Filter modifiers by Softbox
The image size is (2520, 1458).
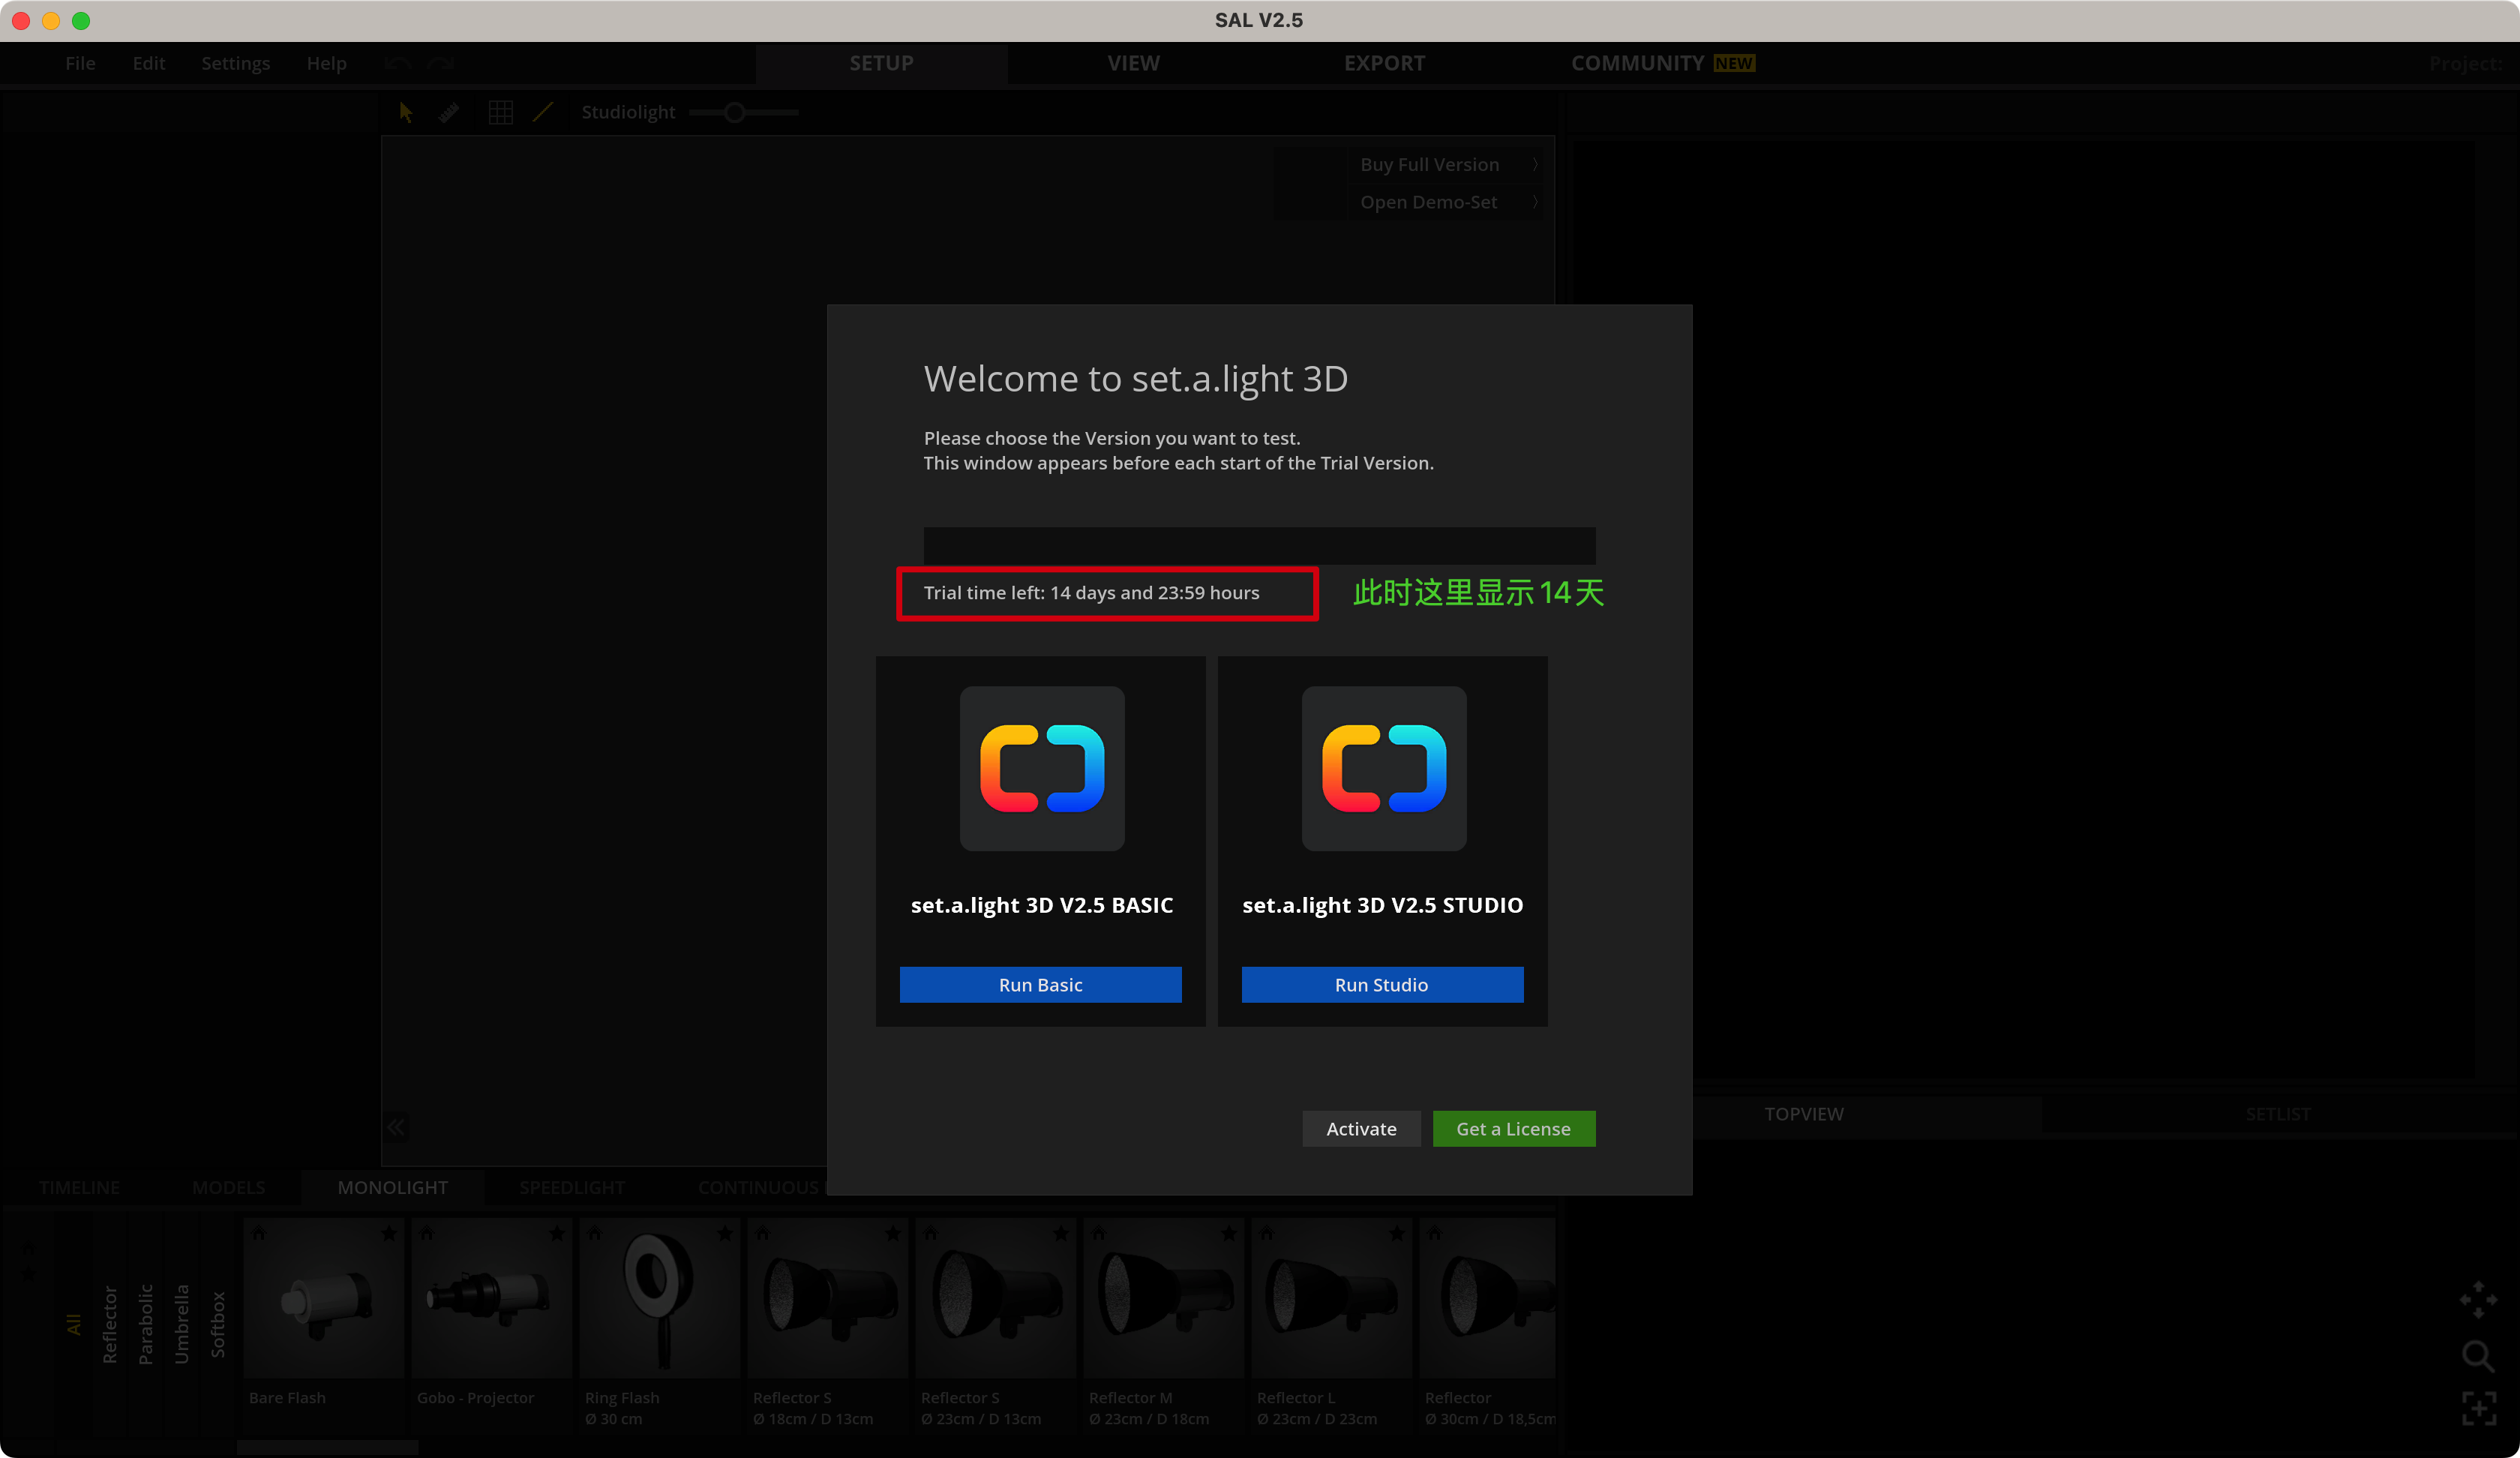click(217, 1325)
